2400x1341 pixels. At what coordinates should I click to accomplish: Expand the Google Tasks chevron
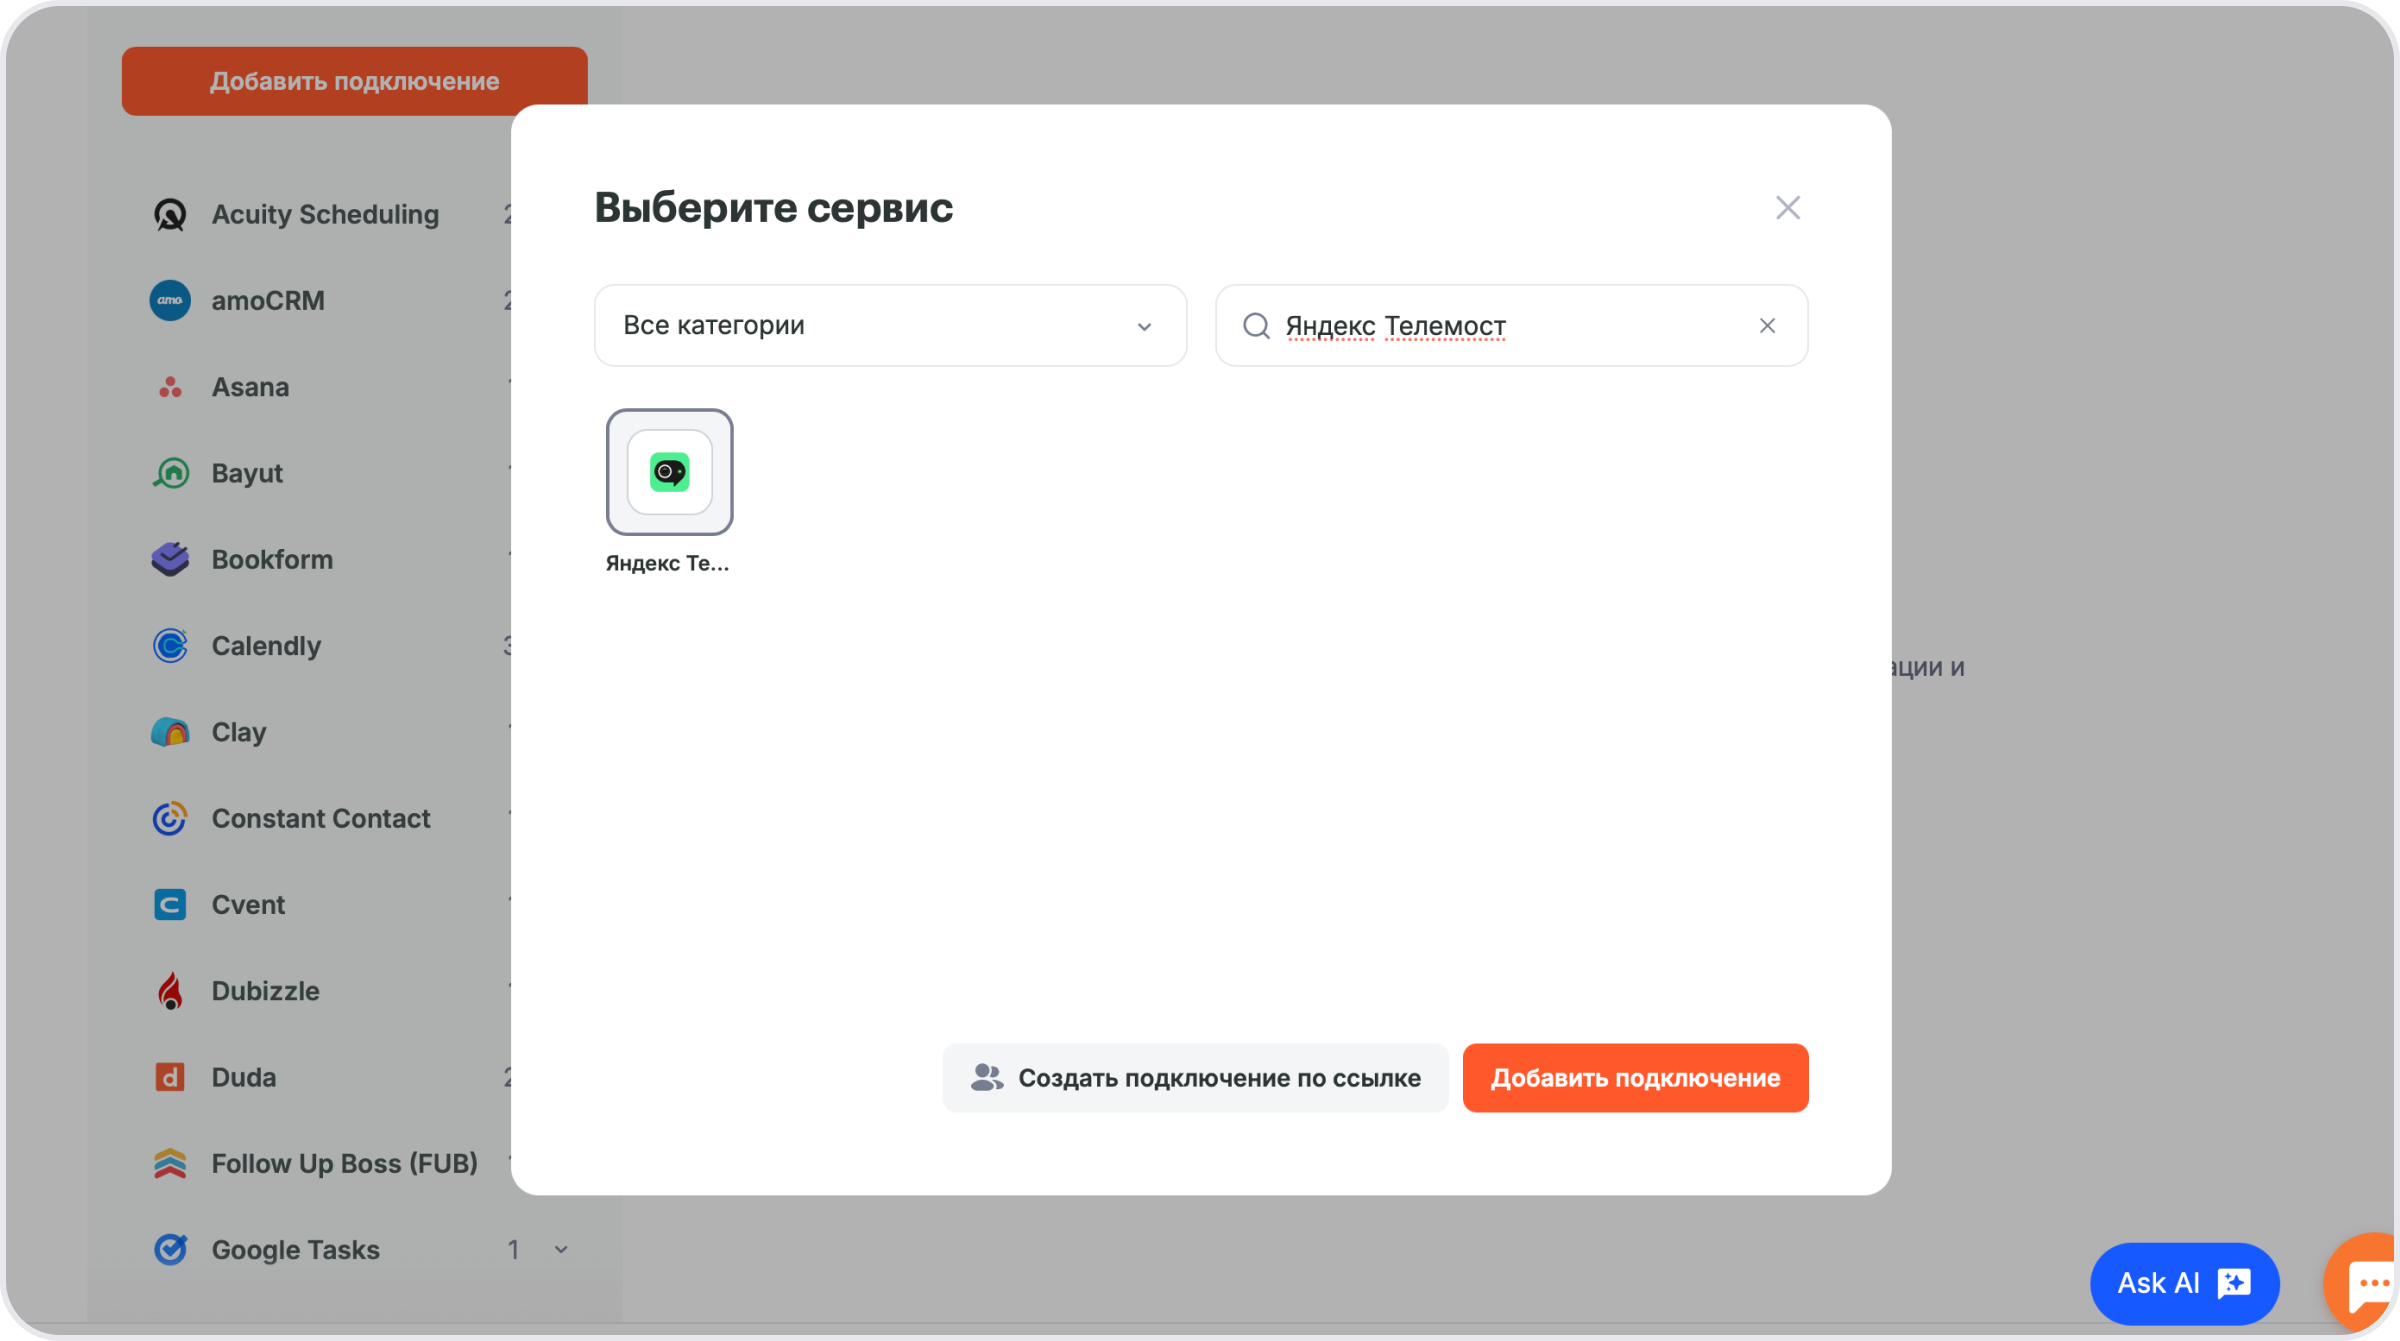pyautogui.click(x=561, y=1250)
